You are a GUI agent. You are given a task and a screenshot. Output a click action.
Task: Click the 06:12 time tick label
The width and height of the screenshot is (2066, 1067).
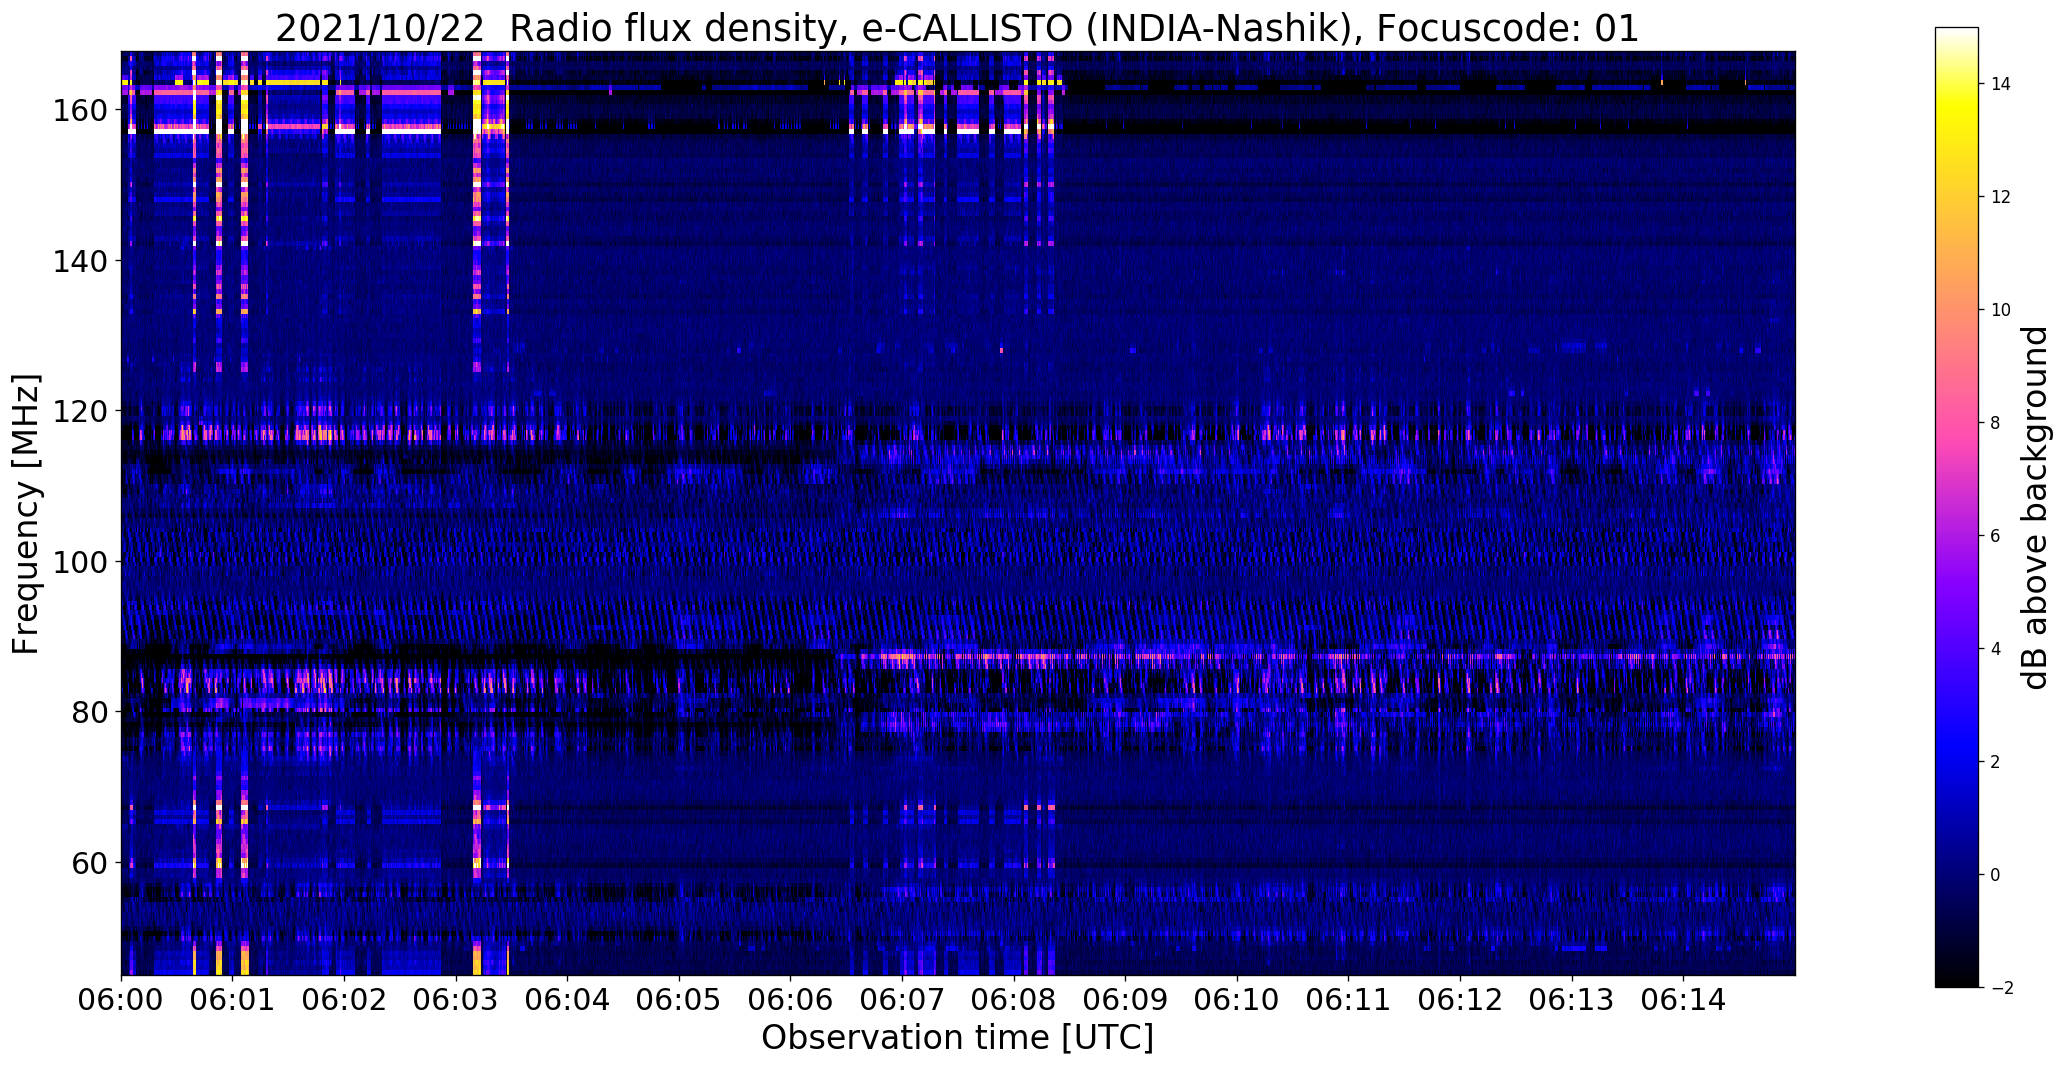click(1461, 1000)
